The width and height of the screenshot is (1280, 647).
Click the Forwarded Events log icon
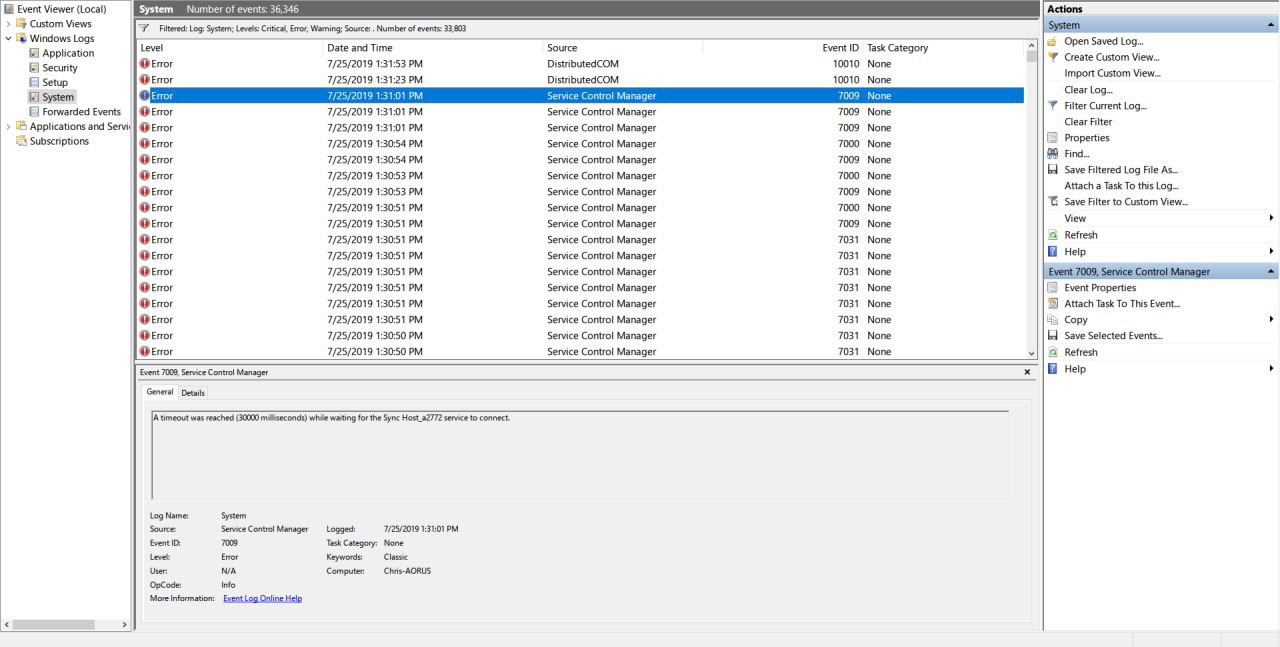click(x=35, y=112)
